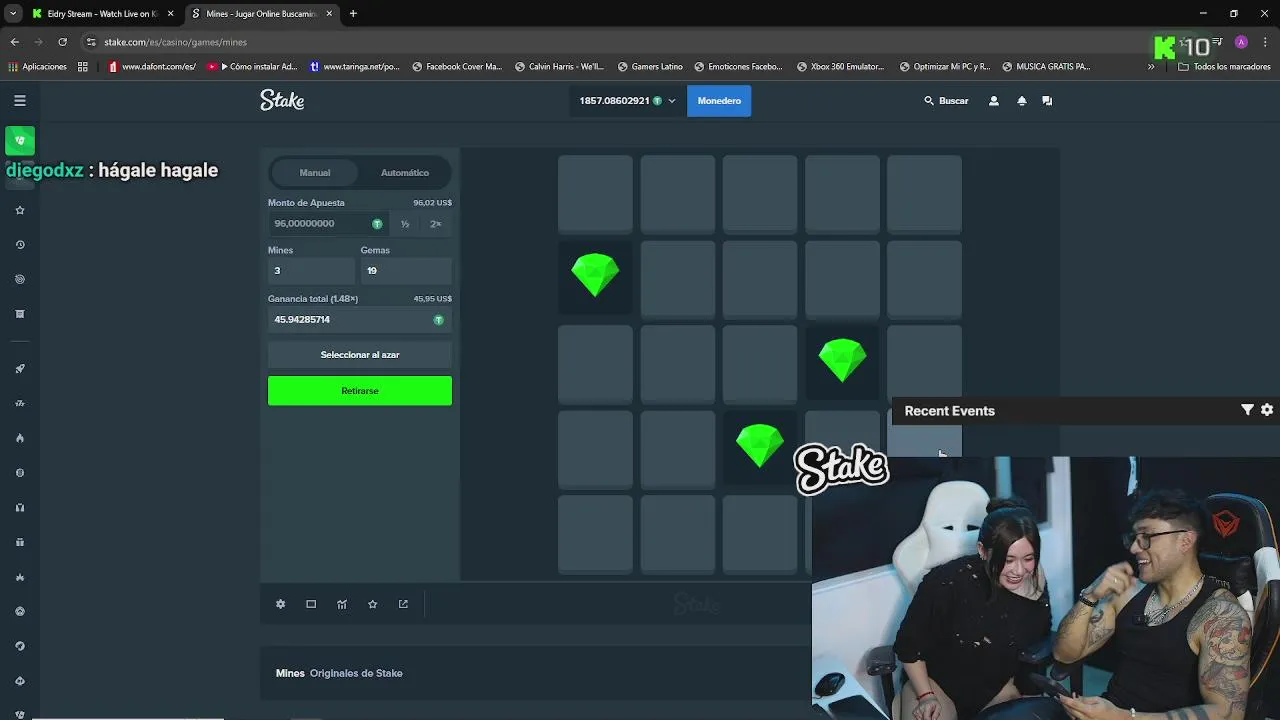Open the user profile icon in header
Viewport: 1280px width, 720px height.
pos(993,101)
